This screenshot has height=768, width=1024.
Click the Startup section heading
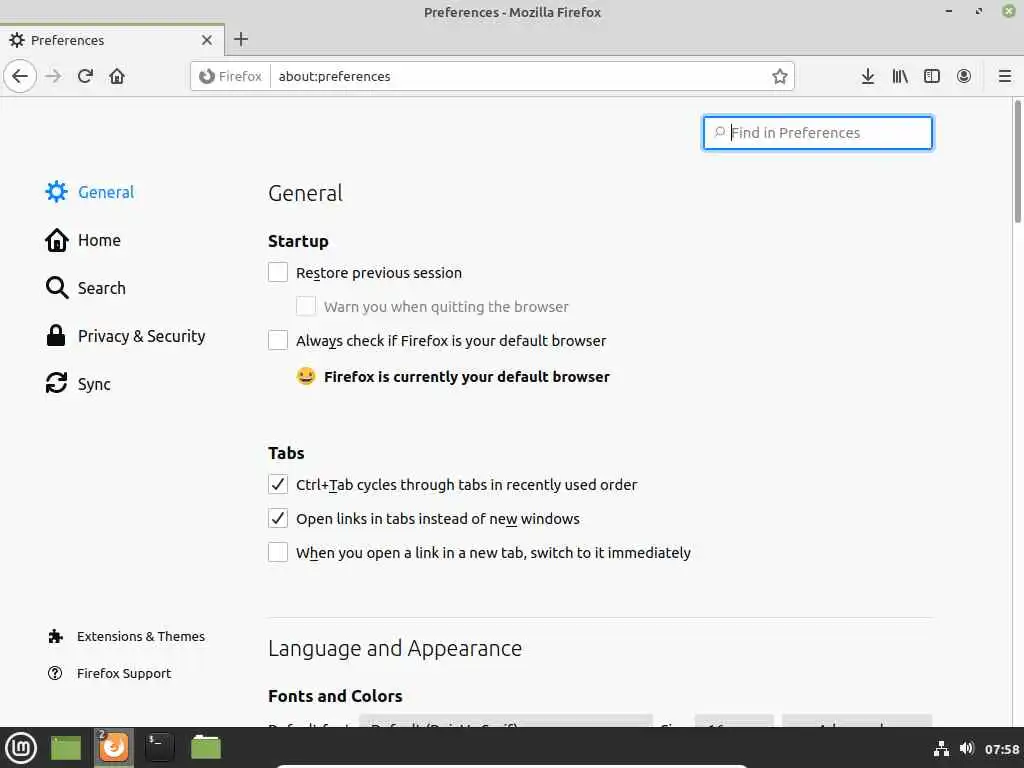298,241
